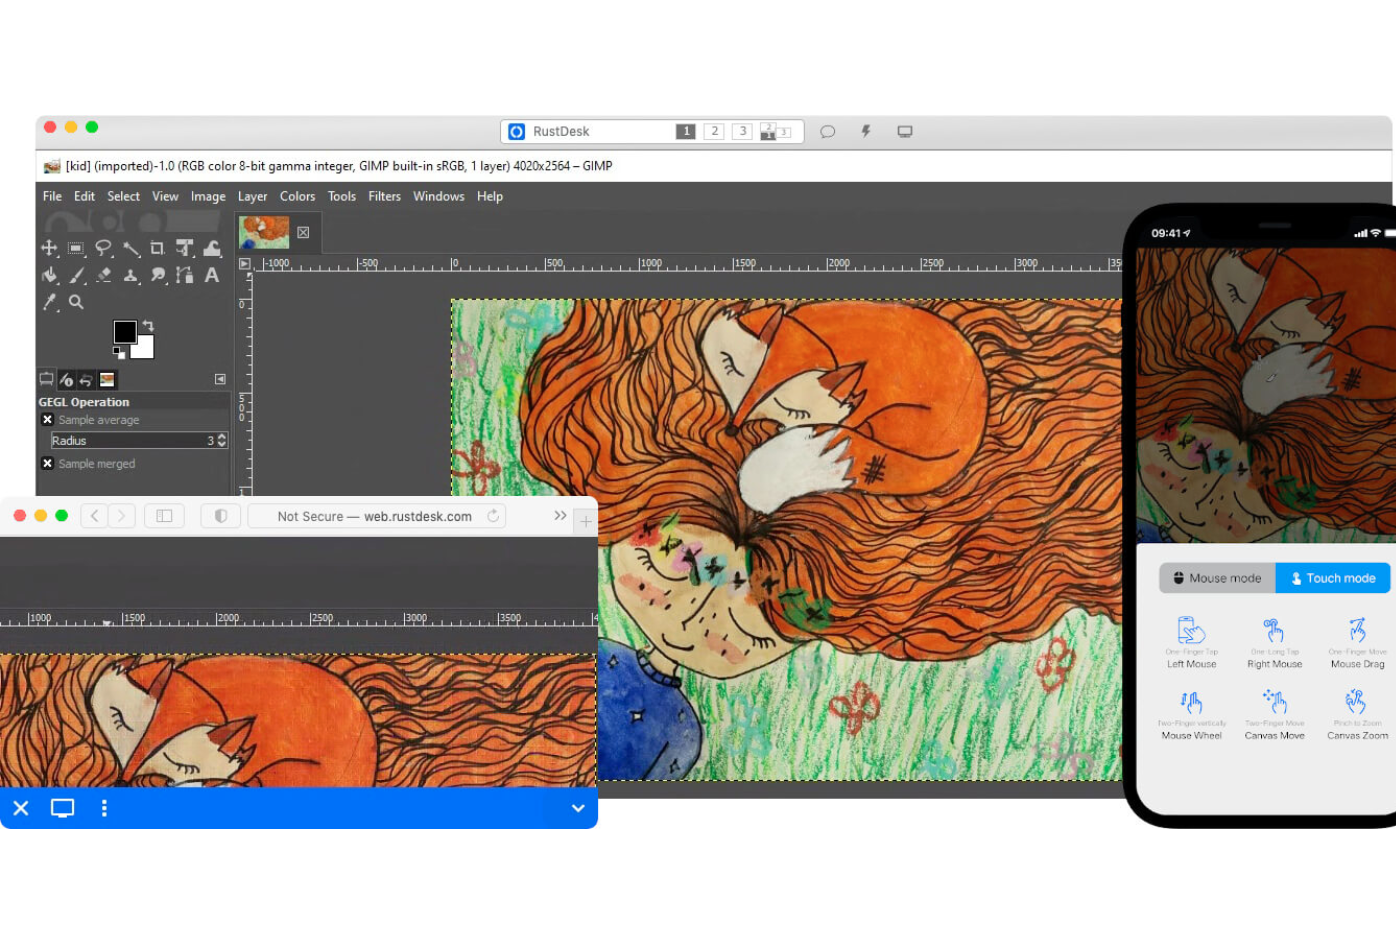The width and height of the screenshot is (1396, 926).
Task: Toggle the Safari sidebar button
Action: pyautogui.click(x=164, y=516)
